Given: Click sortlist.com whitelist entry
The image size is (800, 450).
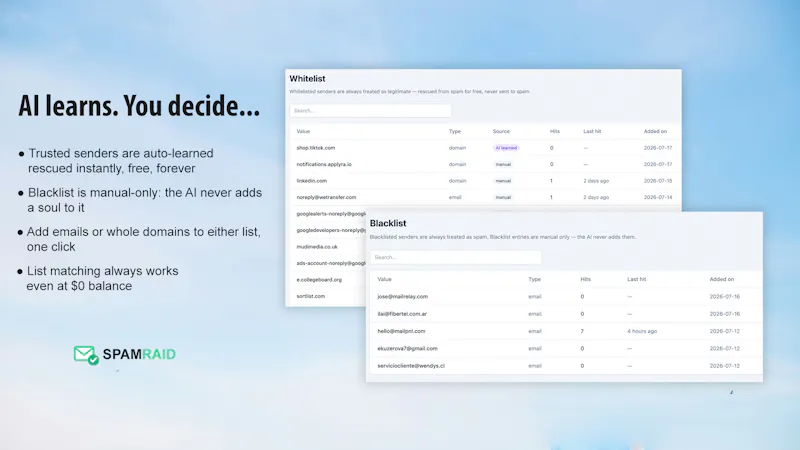Looking at the screenshot, I should pyautogui.click(x=311, y=296).
